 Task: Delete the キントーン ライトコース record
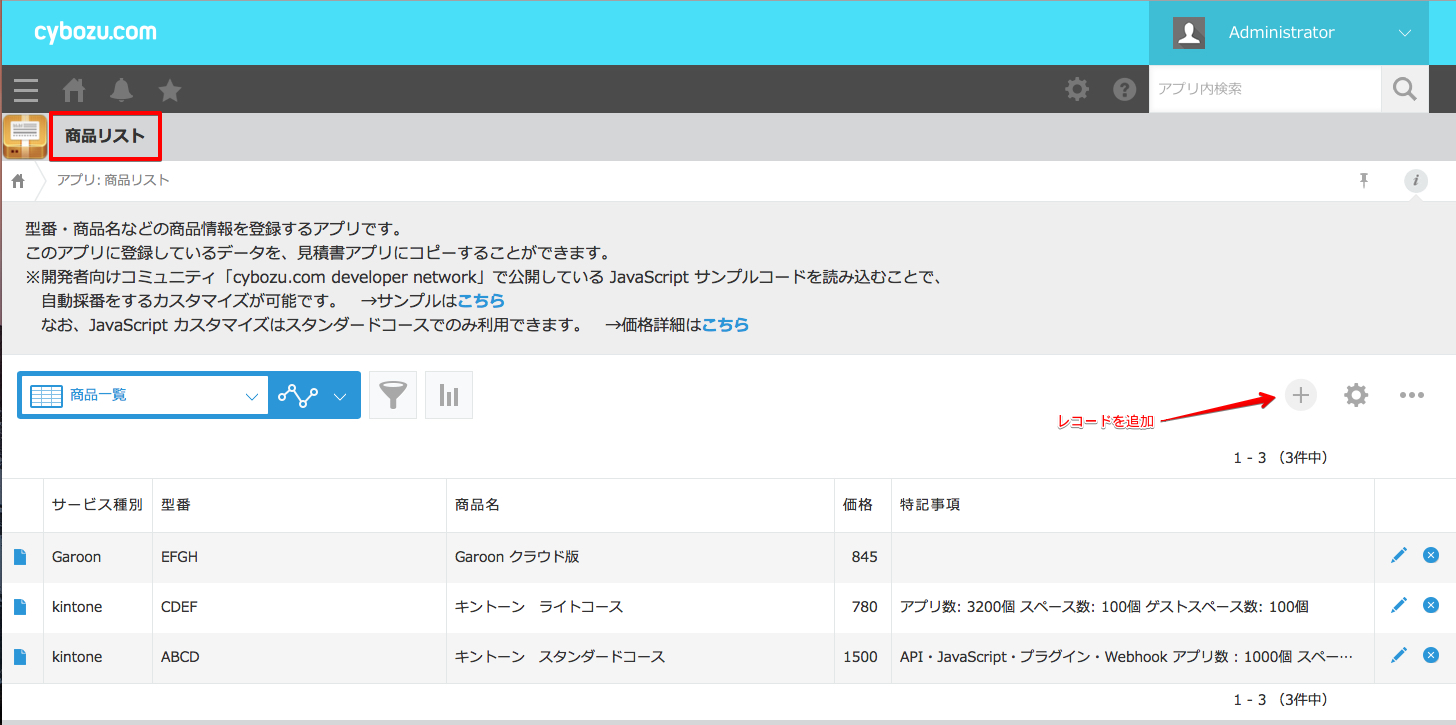[1431, 605]
